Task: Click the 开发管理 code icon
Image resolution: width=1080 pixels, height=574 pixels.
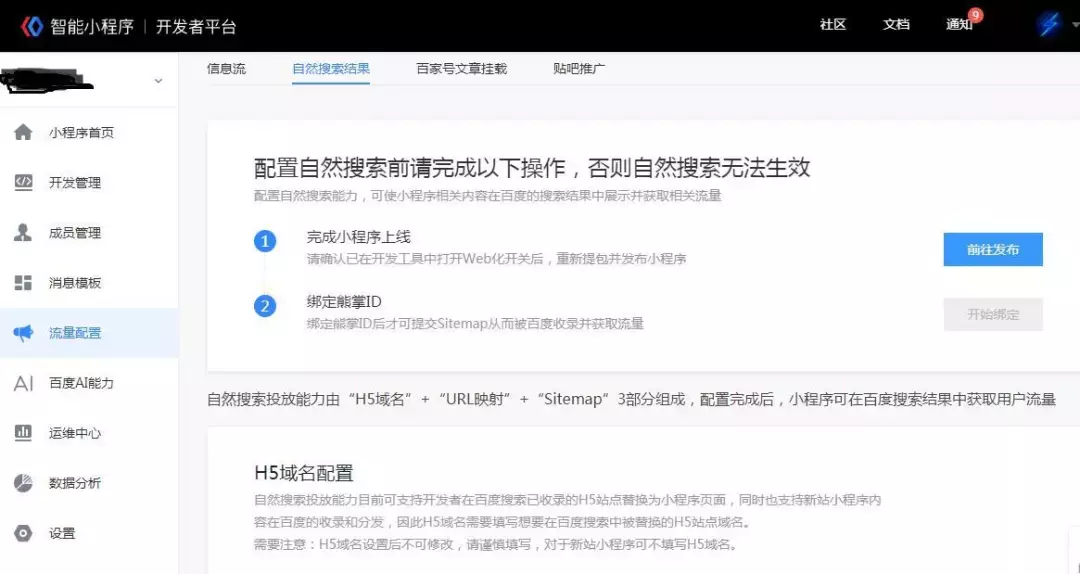Action: (23, 183)
